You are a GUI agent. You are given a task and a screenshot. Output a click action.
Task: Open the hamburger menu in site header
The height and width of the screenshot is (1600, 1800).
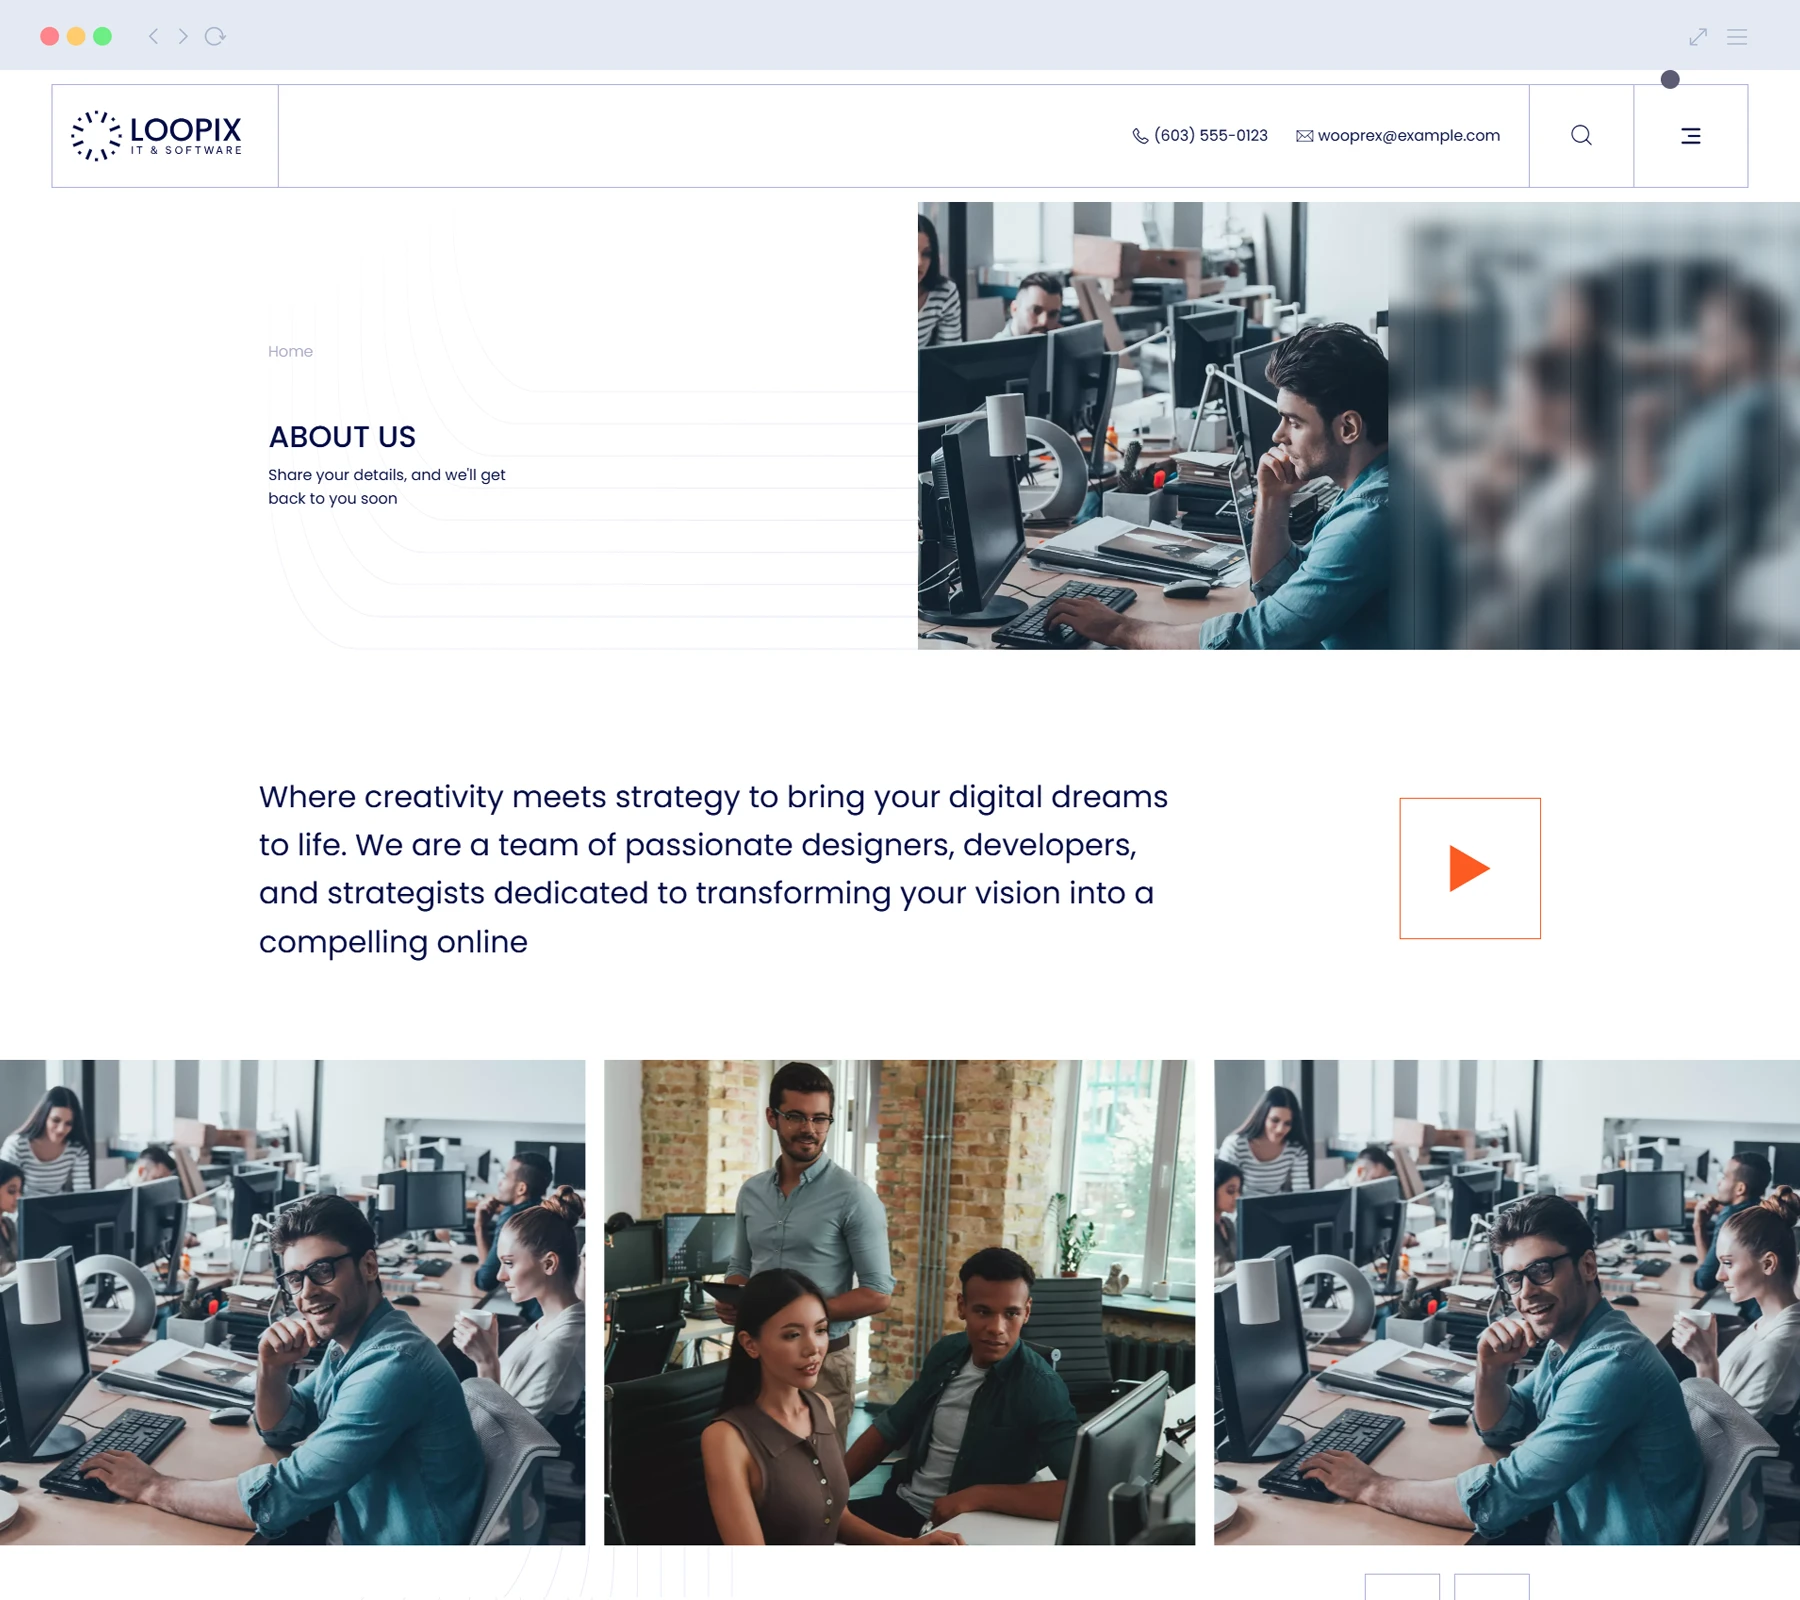click(1690, 136)
